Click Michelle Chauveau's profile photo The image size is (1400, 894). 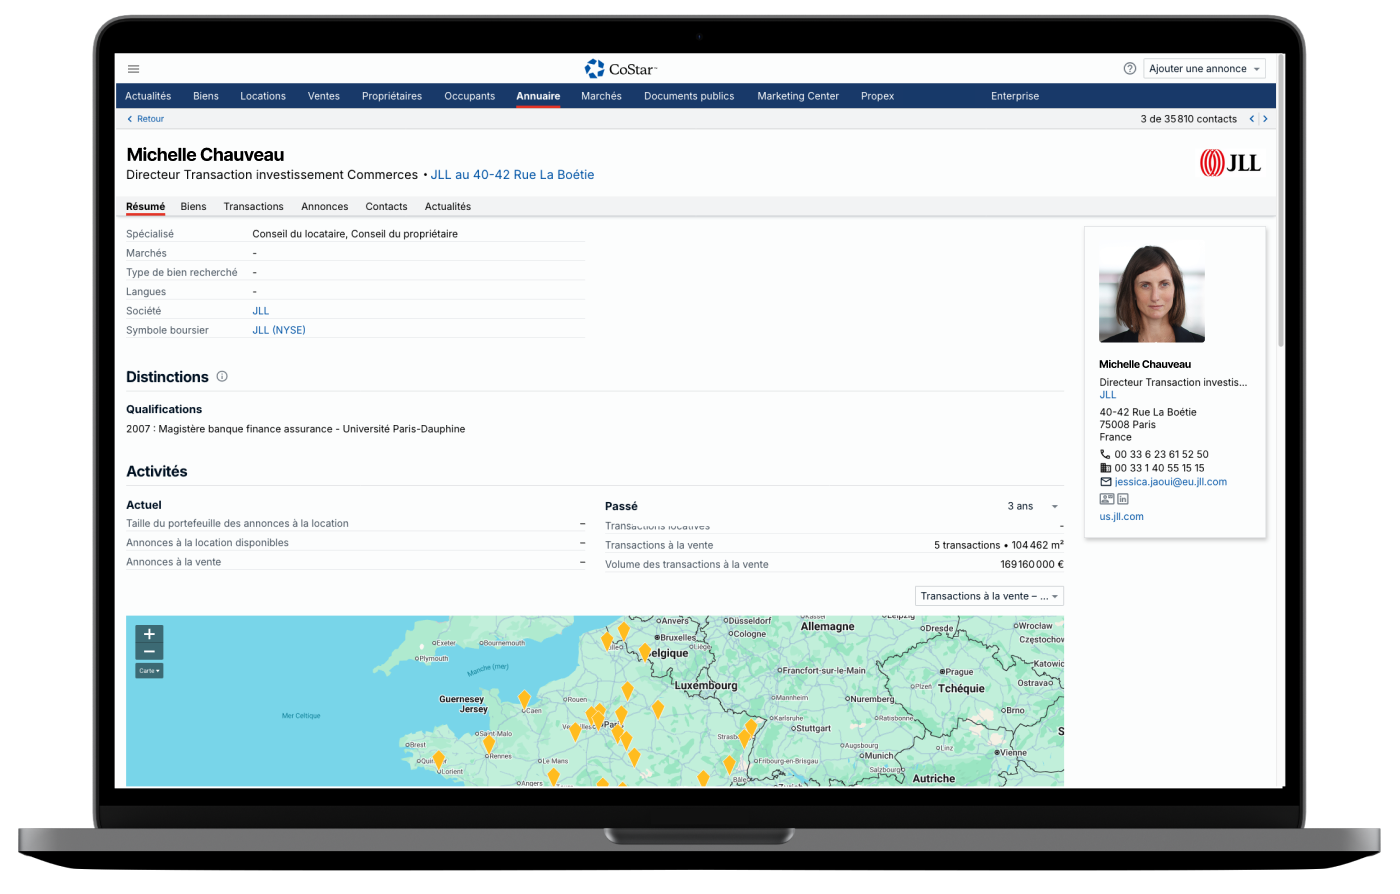point(1151,294)
